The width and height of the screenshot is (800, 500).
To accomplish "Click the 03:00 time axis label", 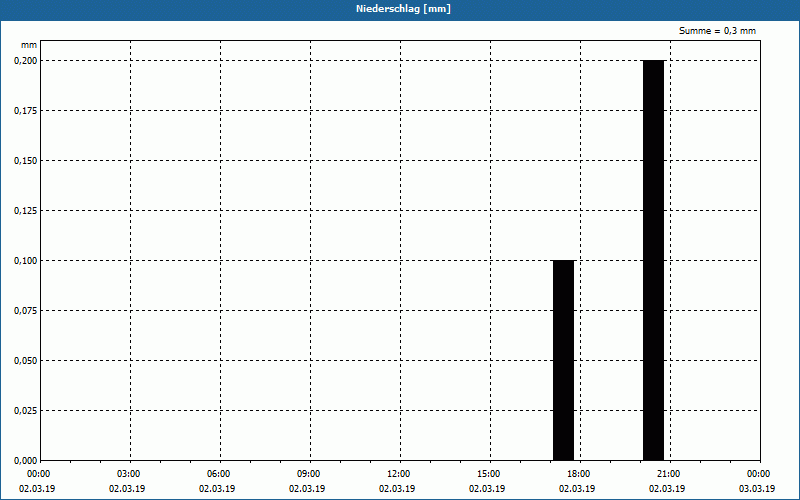I will 130,474.
